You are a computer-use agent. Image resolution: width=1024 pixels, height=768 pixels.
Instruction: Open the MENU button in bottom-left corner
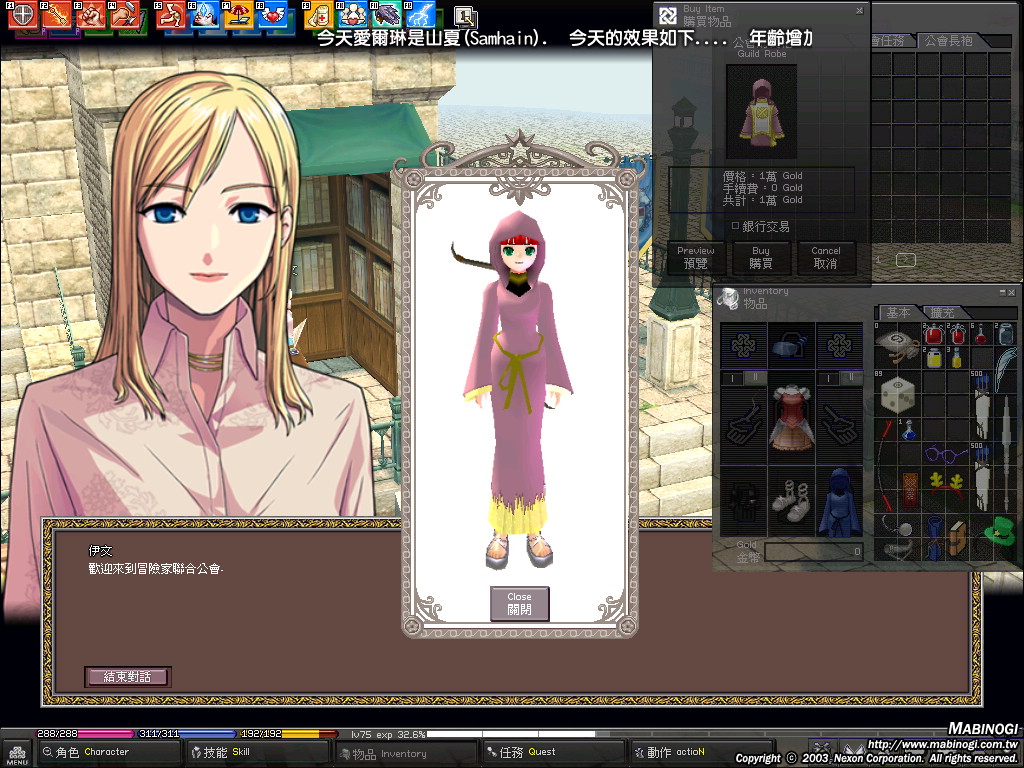click(17, 753)
